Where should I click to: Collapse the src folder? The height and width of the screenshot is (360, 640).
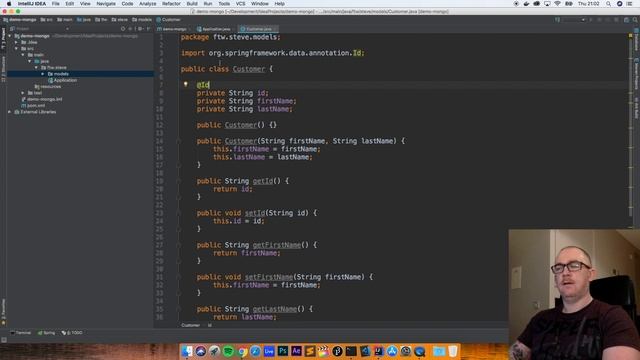(16, 49)
